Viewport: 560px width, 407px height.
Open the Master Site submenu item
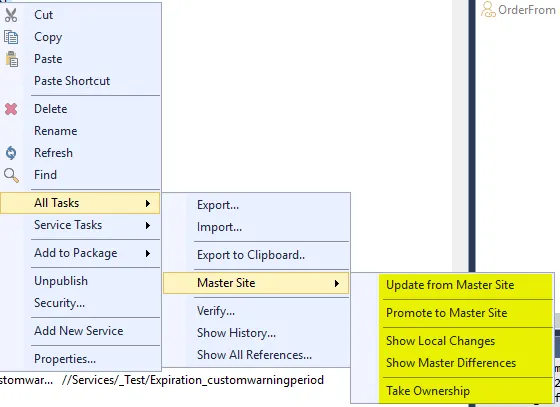pos(256,283)
